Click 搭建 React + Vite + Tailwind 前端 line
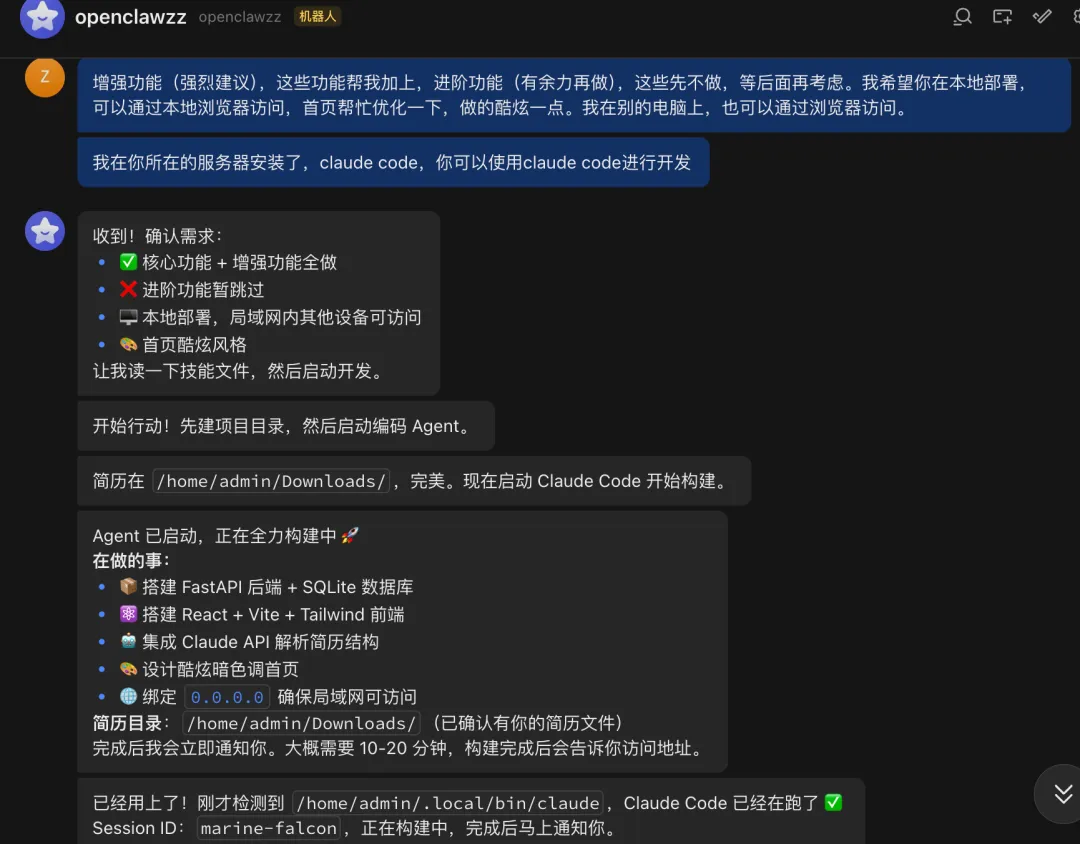 click(262, 615)
